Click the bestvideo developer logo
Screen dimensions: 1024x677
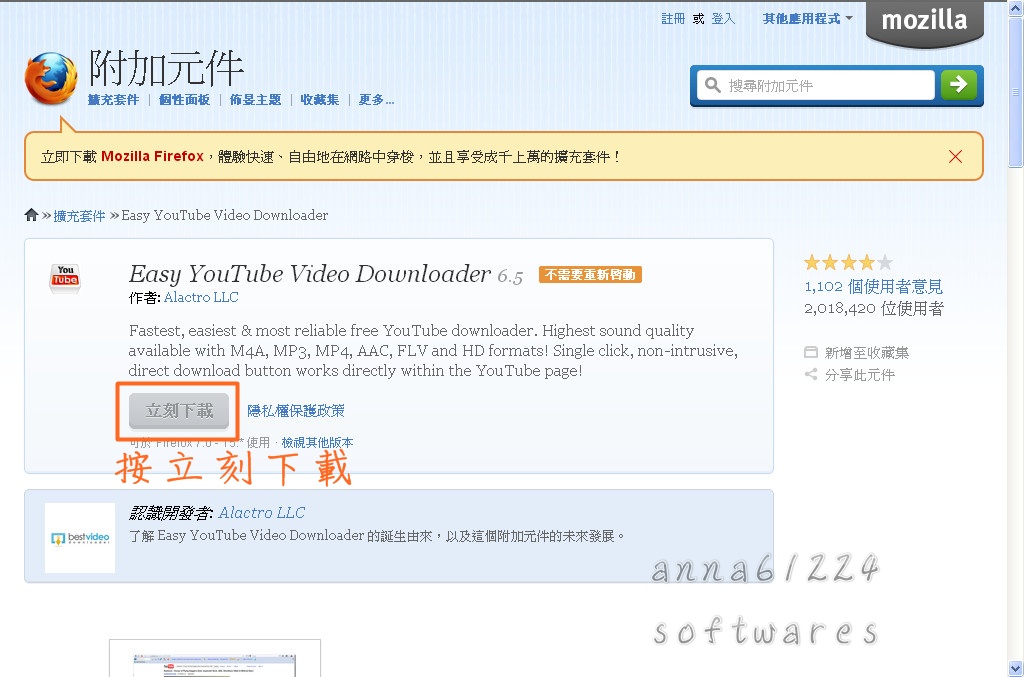(80, 538)
